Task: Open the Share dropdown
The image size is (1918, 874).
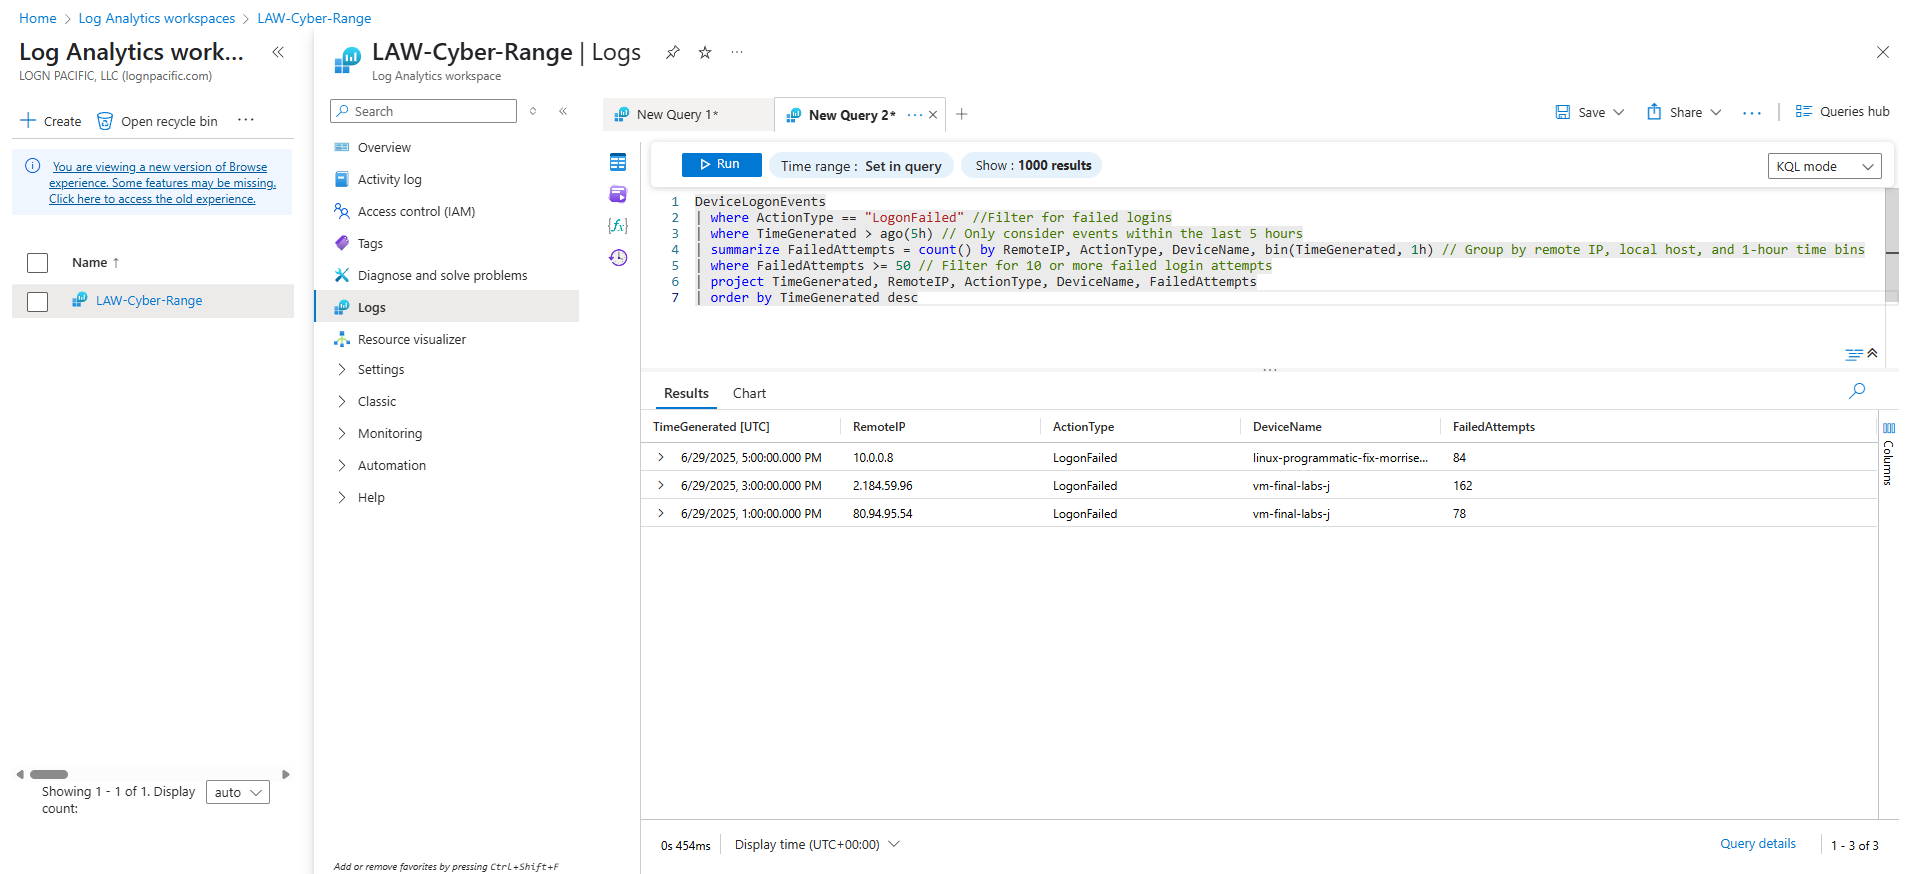Action: [x=1685, y=112]
